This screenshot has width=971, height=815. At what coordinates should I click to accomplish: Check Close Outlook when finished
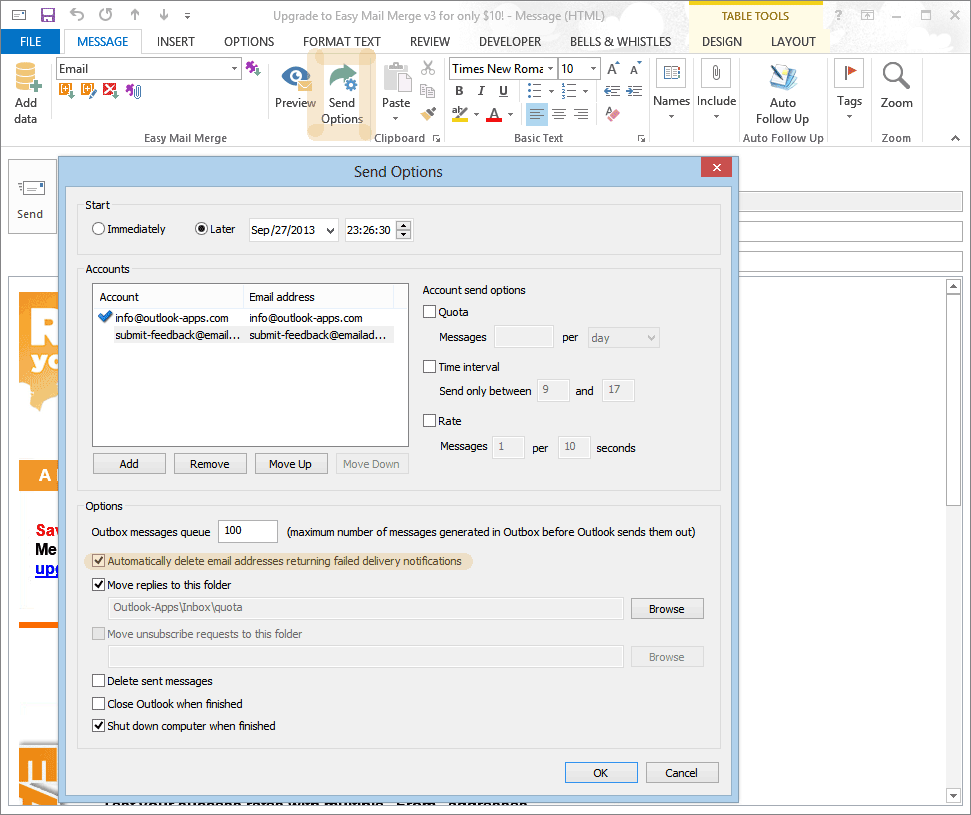coord(98,704)
